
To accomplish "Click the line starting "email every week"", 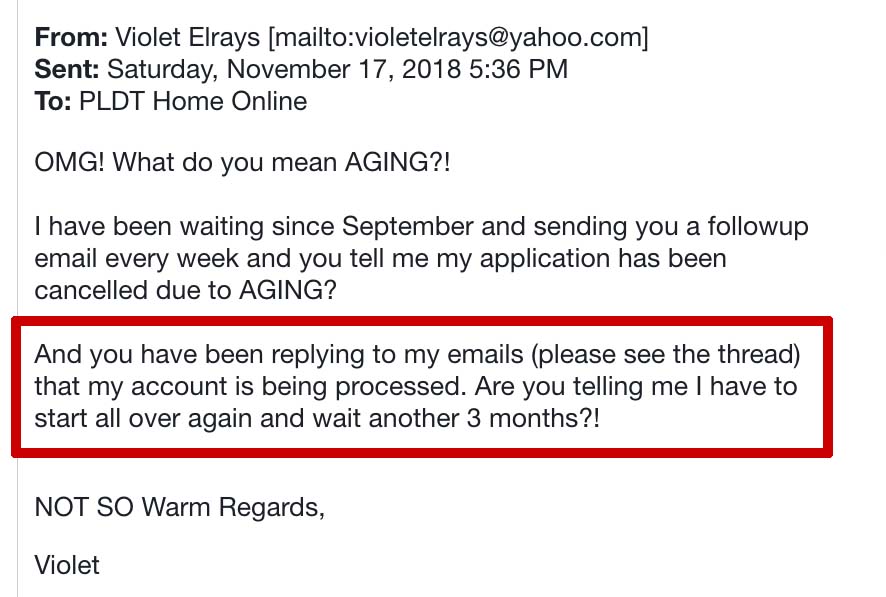I will [380, 258].
